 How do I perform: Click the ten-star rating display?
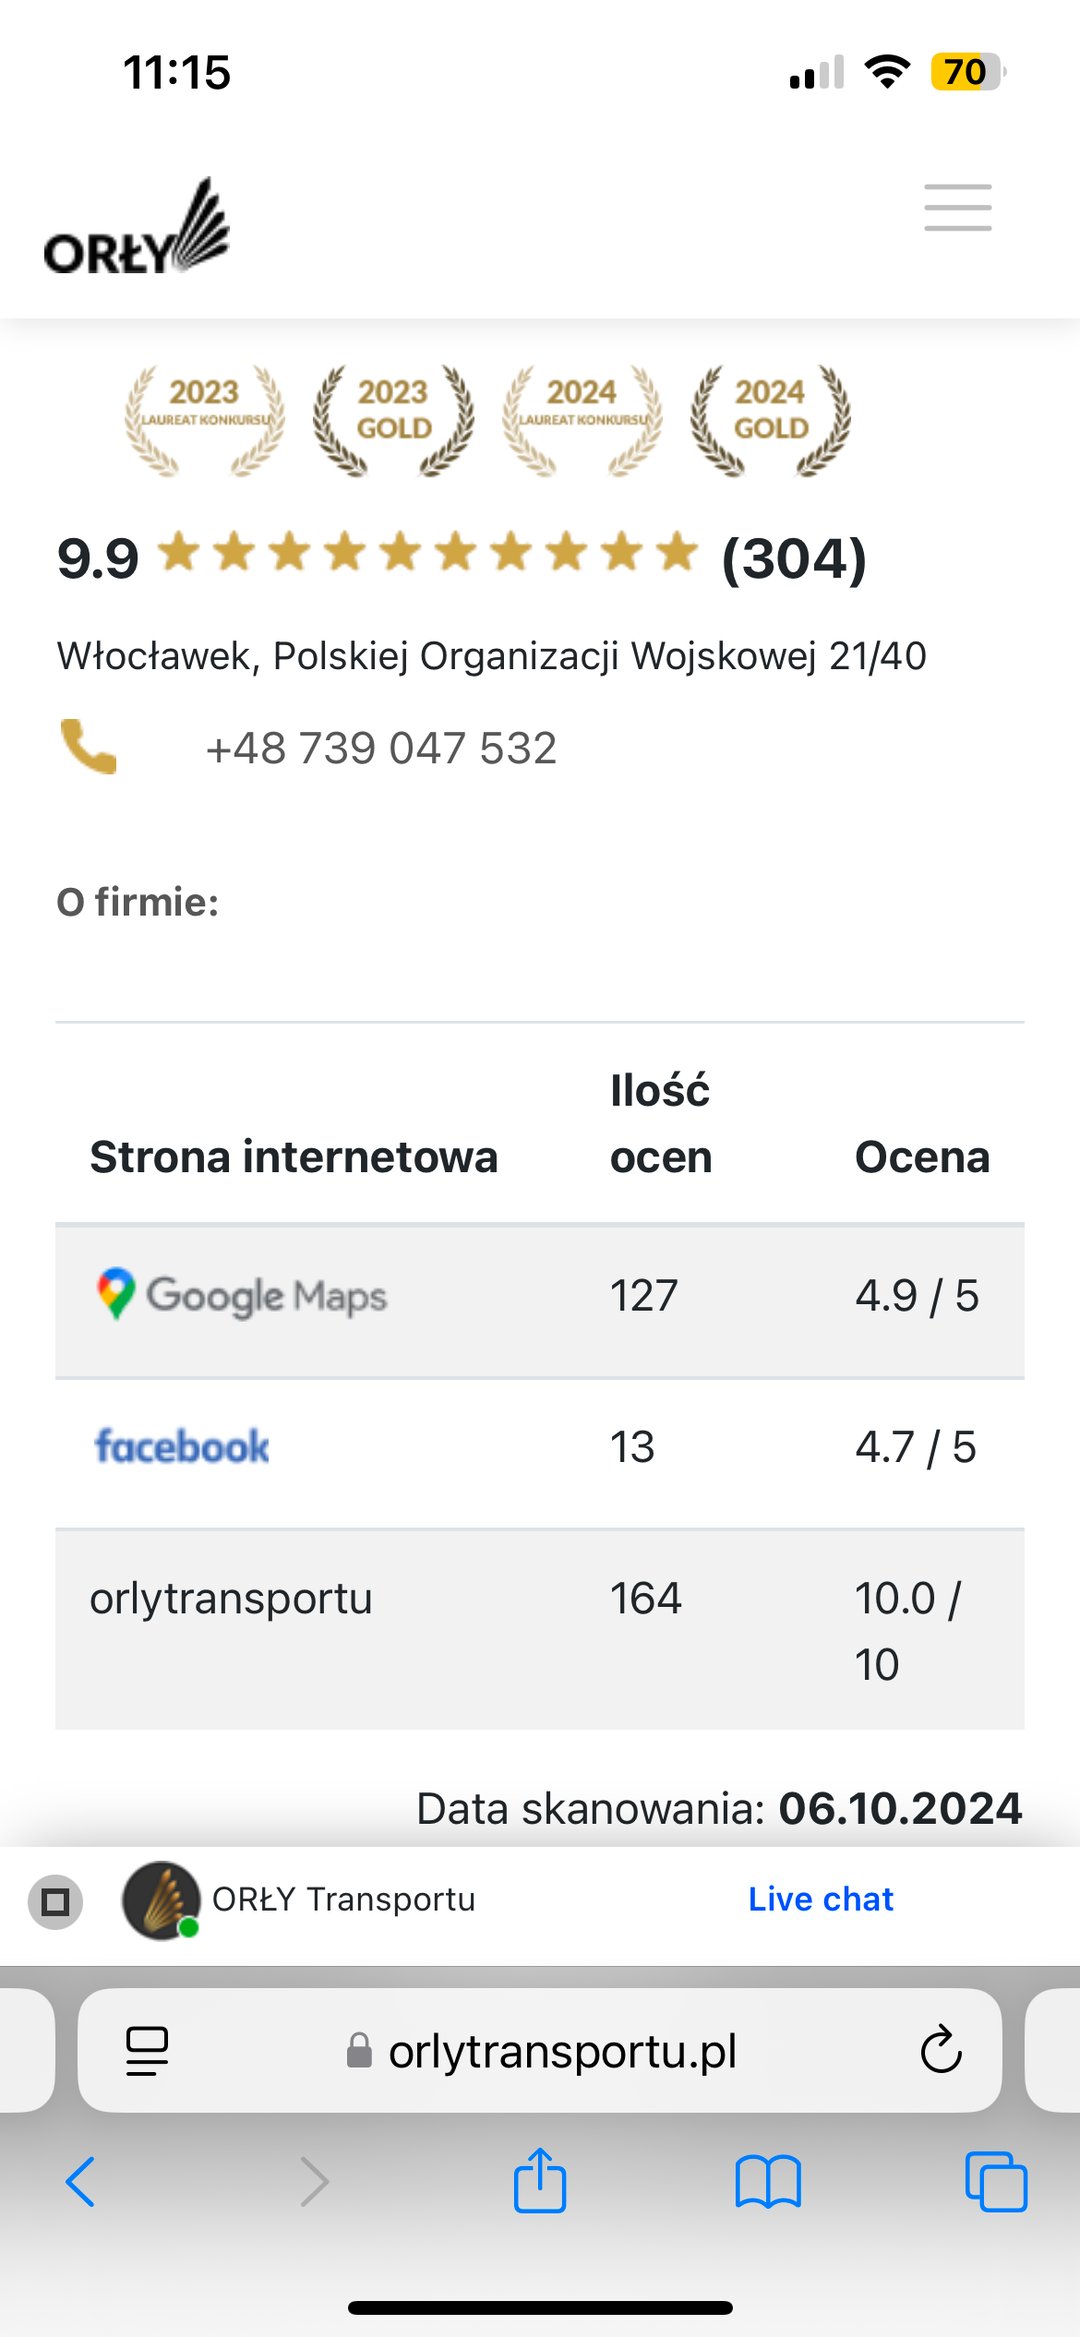tap(427, 552)
